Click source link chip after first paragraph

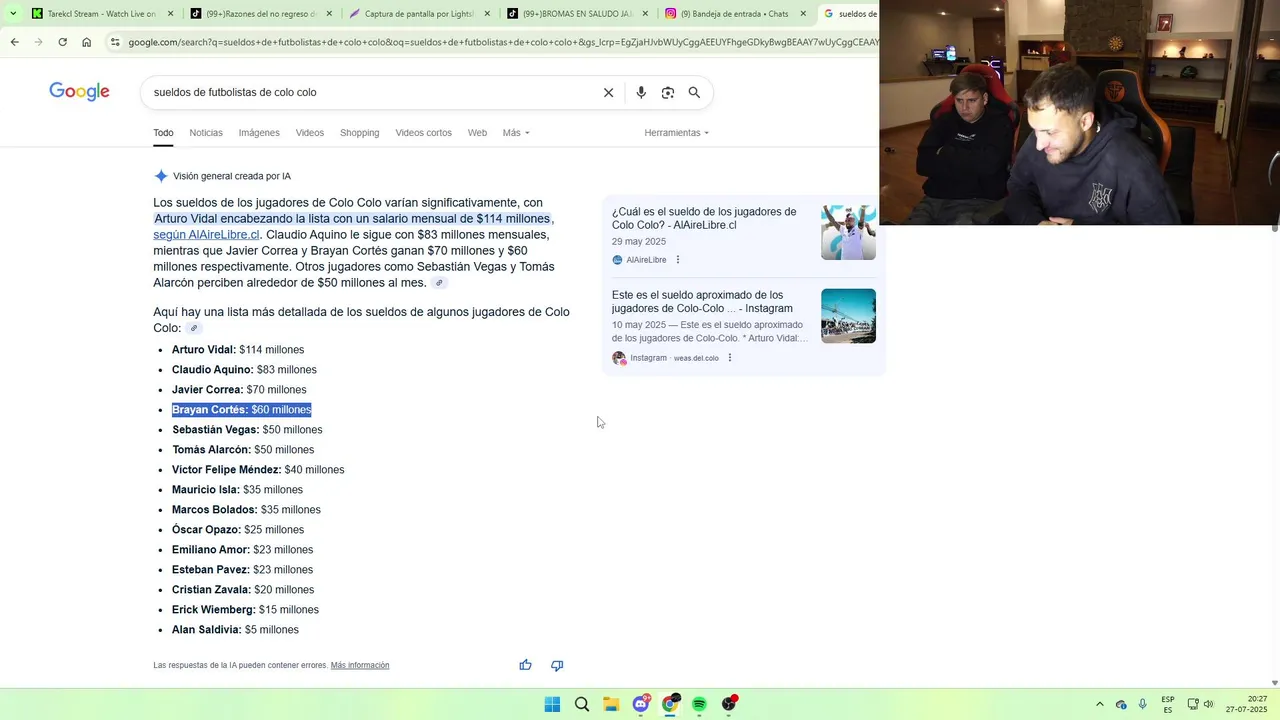[438, 283]
